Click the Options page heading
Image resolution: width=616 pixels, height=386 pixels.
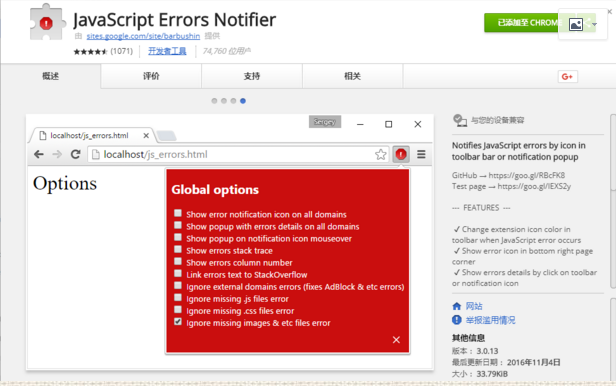point(65,184)
